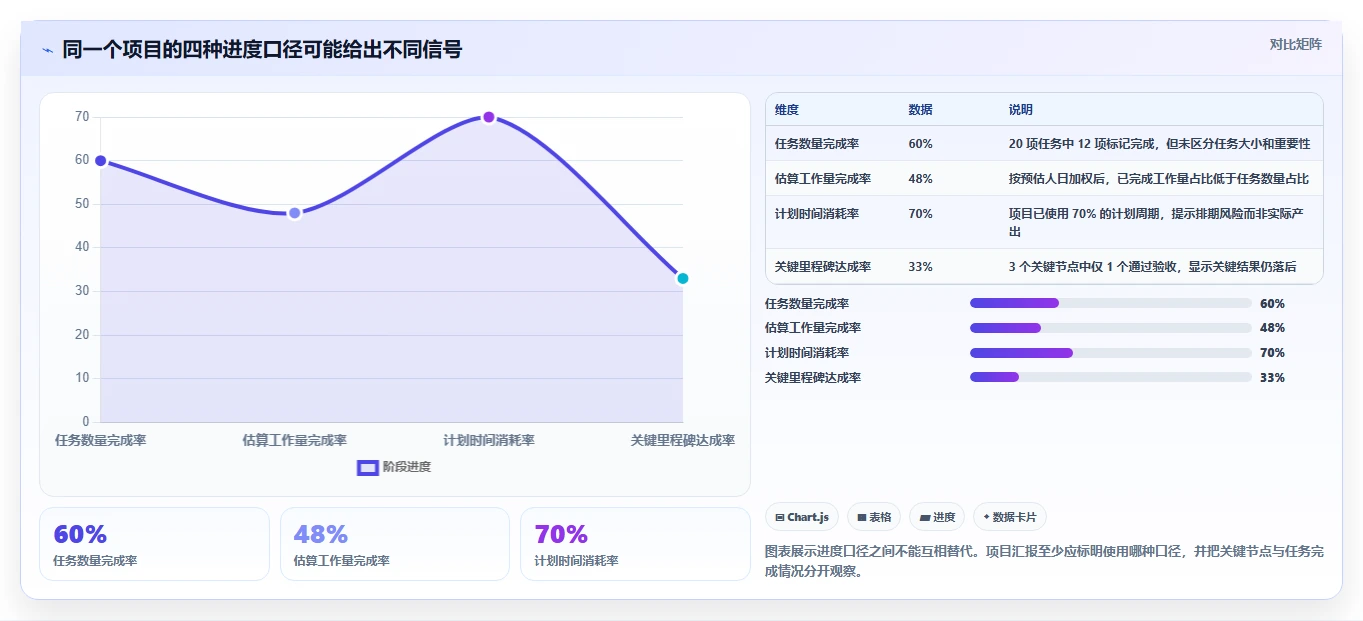Click the description starting '3 个关键节点中仅 1 个通过验收'
This screenshot has width=1363, height=621.
point(1153,267)
